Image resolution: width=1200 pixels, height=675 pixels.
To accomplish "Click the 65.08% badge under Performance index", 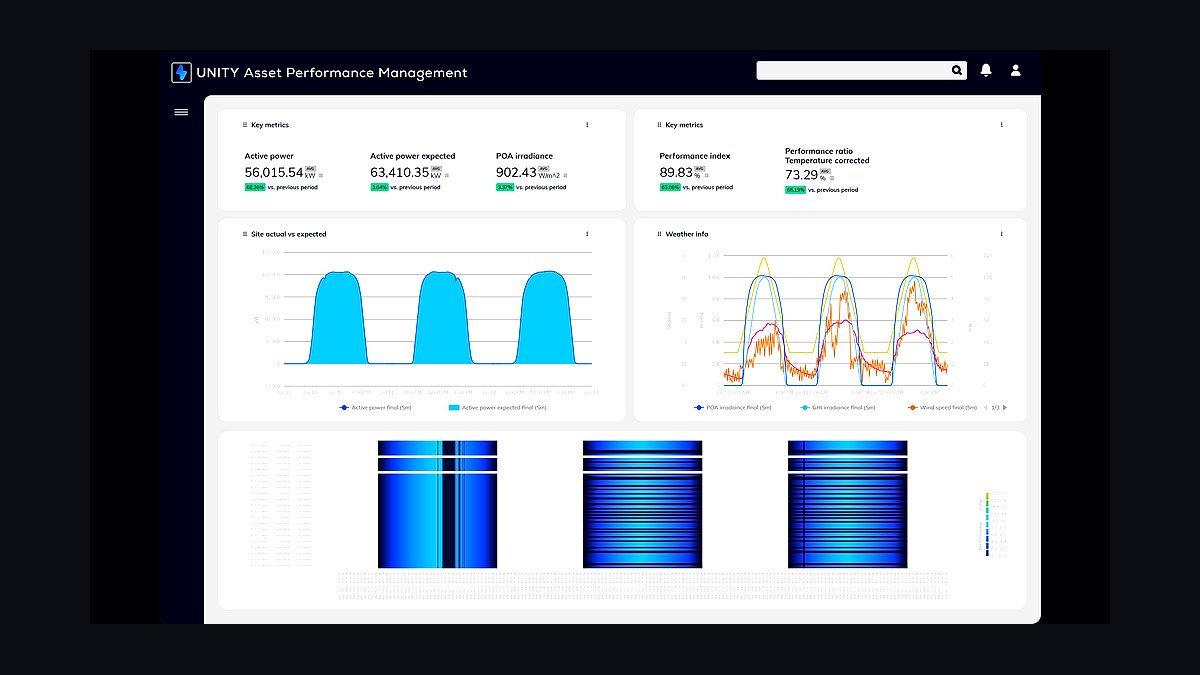I will pos(670,187).
